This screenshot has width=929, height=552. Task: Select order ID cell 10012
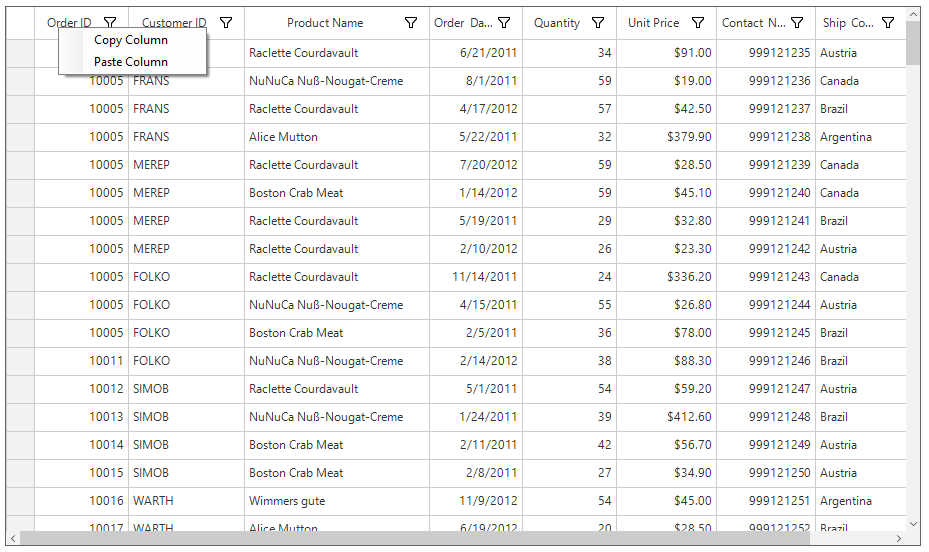pyautogui.click(x=81, y=389)
